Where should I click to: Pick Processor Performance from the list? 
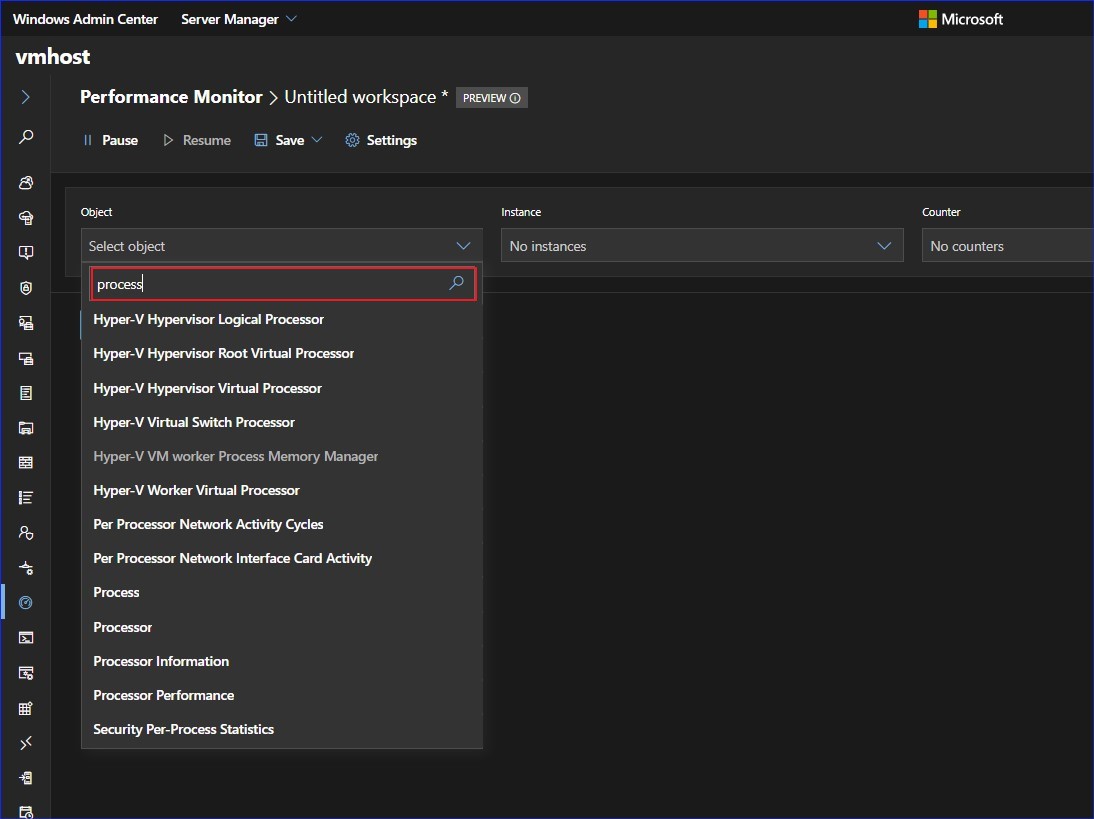(282, 696)
